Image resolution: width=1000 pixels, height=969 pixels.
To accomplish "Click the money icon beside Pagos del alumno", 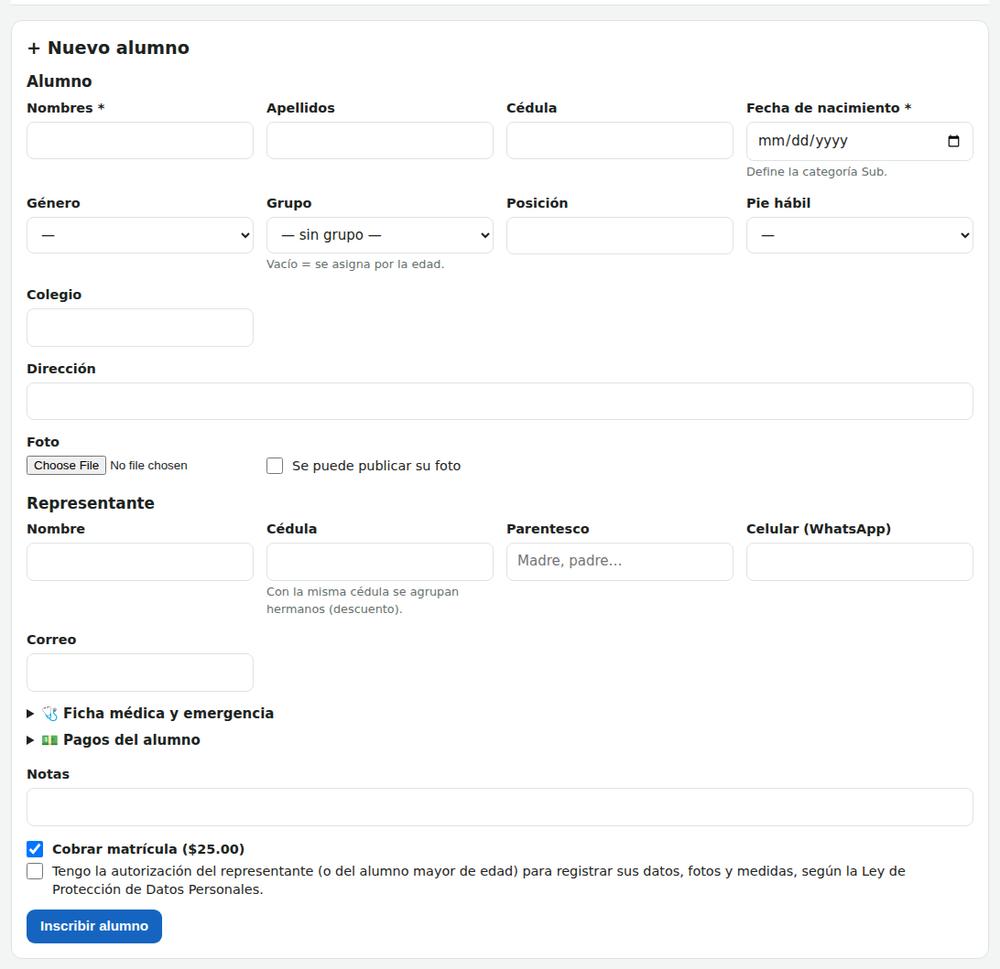I will click(50, 740).
